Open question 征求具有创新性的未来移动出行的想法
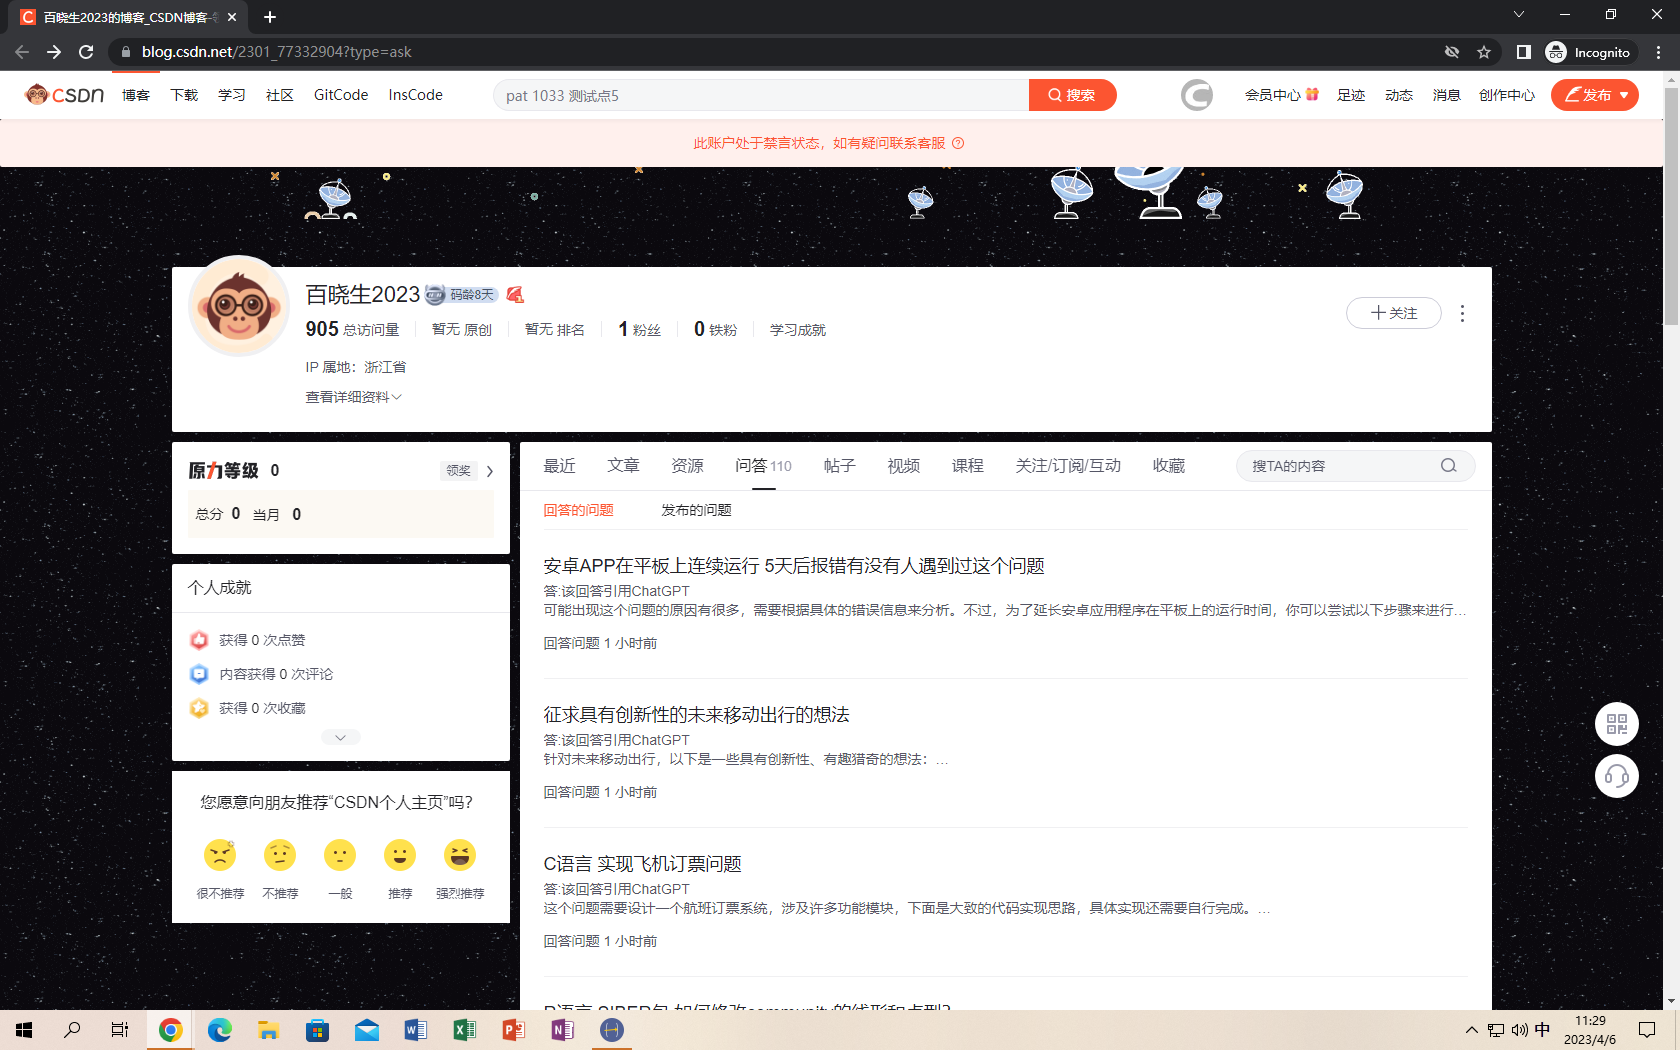Viewport: 1680px width, 1050px height. [696, 715]
